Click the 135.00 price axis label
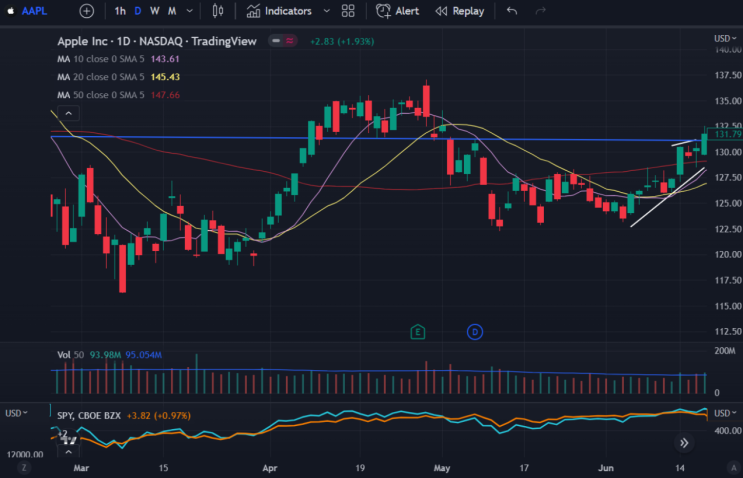Viewport: 743px width, 478px height. (x=728, y=101)
